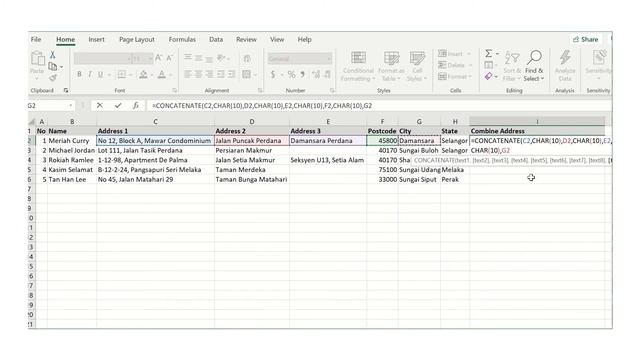
Task: Open Find & Select menu
Action: 534,66
